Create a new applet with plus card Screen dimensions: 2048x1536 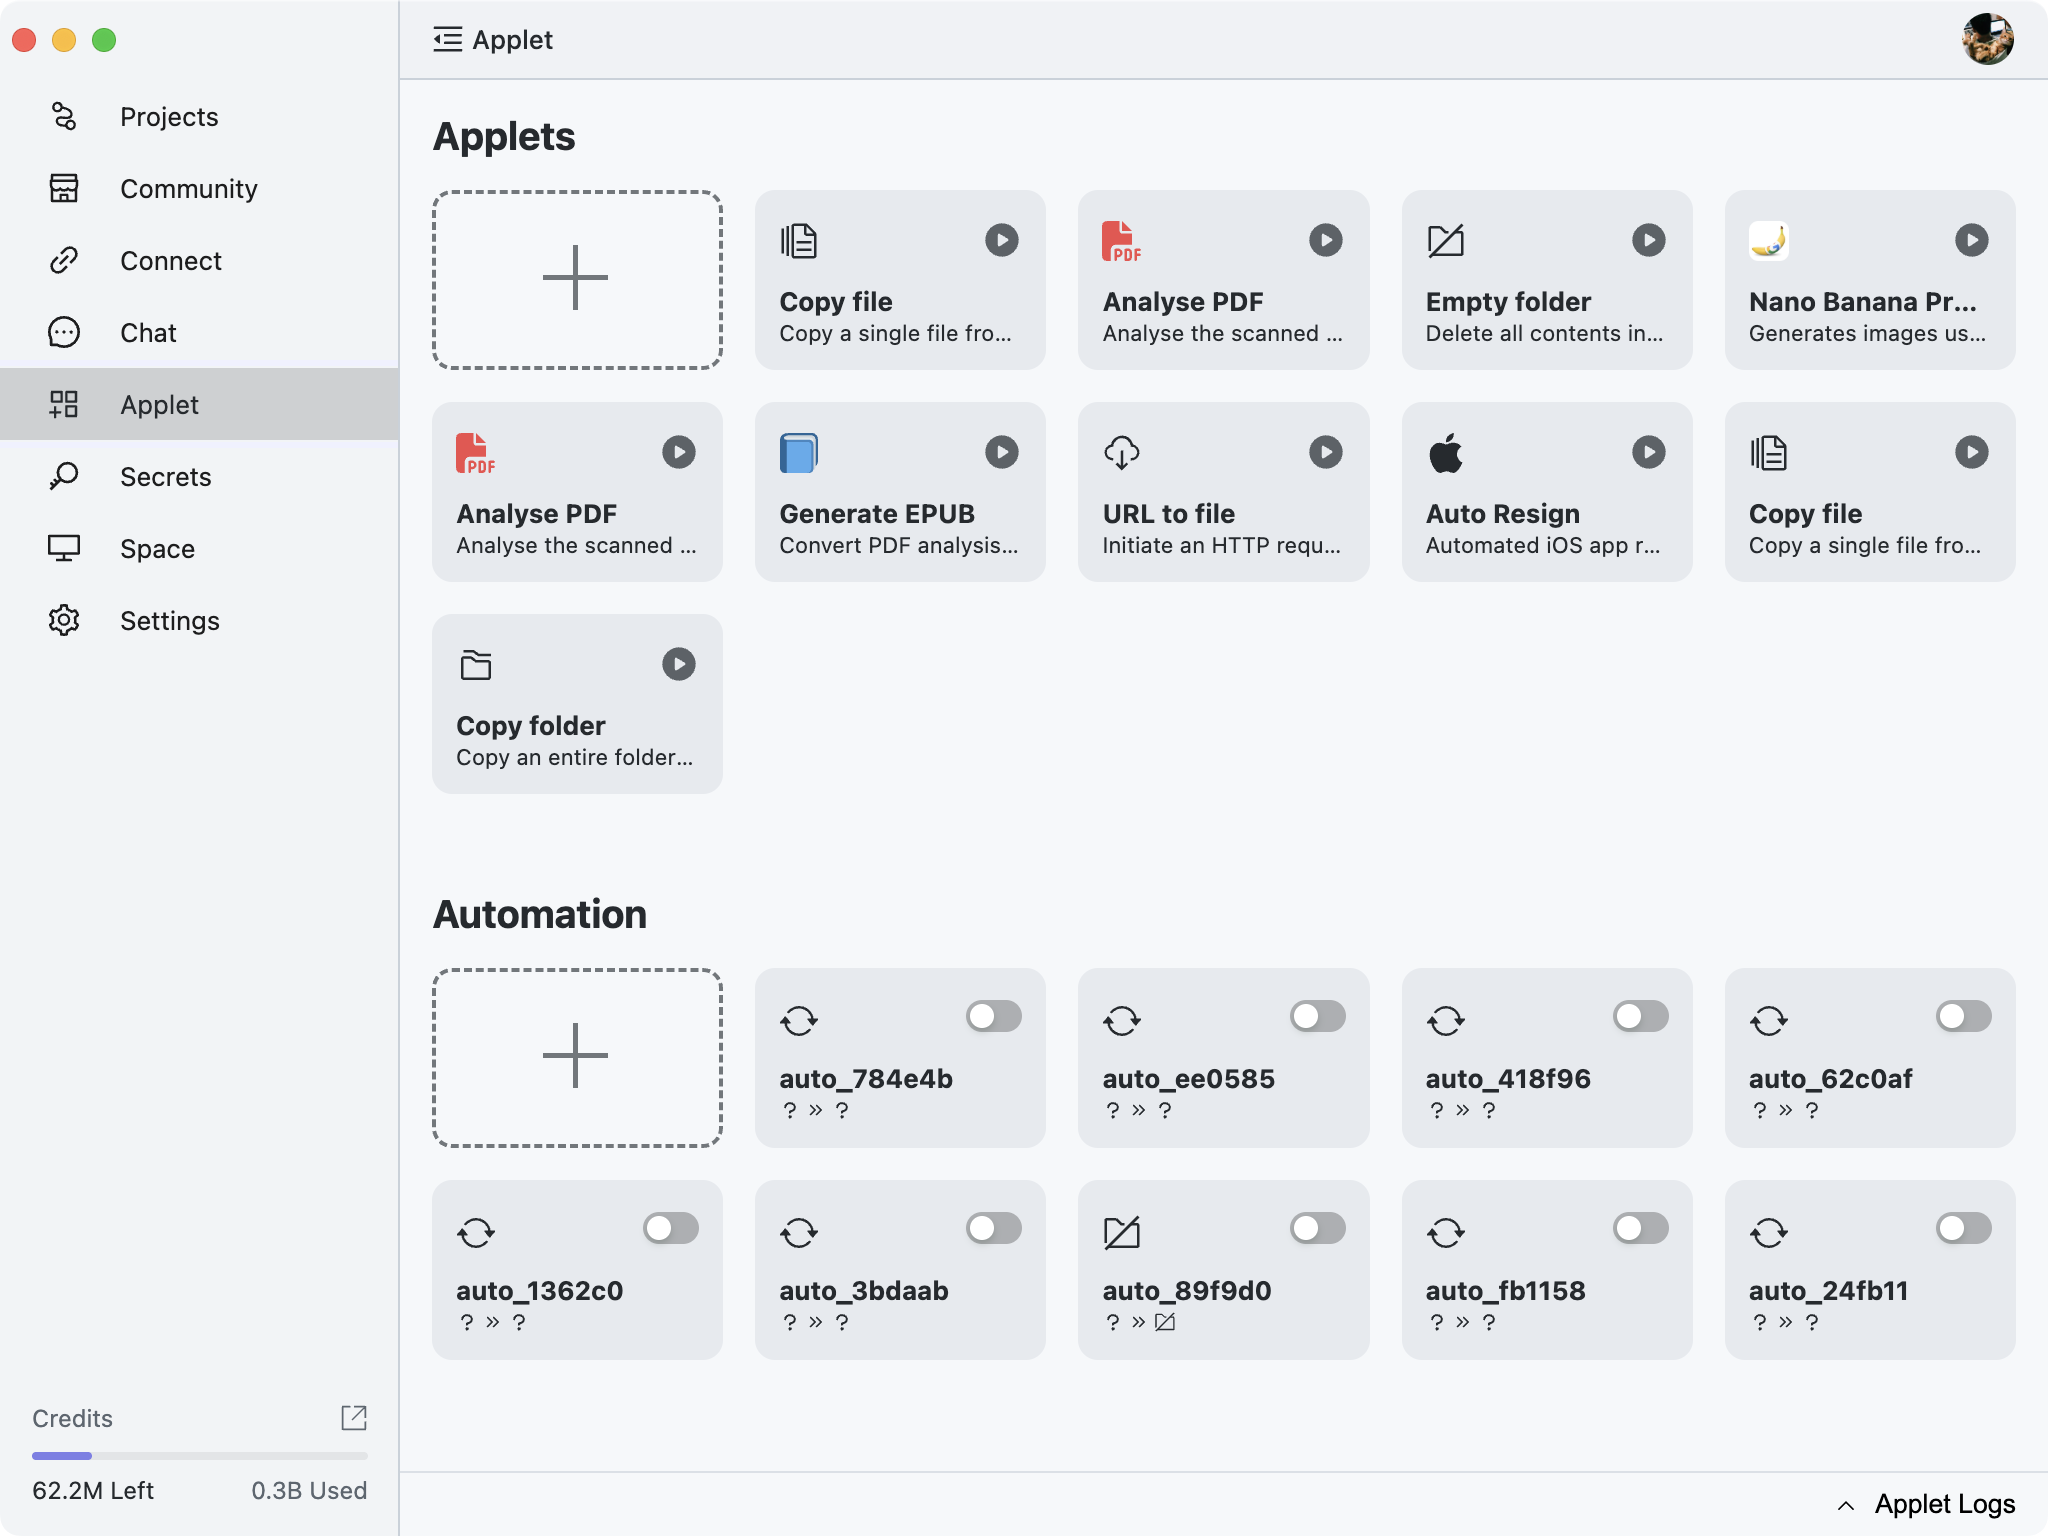pos(577,280)
